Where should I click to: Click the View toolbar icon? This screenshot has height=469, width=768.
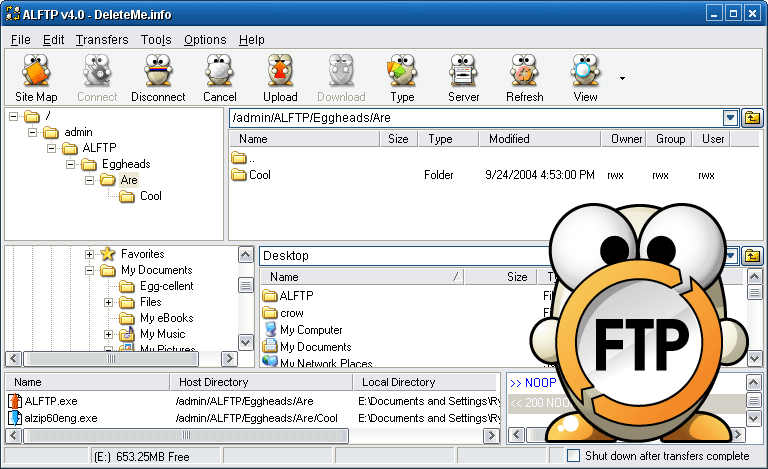585,78
